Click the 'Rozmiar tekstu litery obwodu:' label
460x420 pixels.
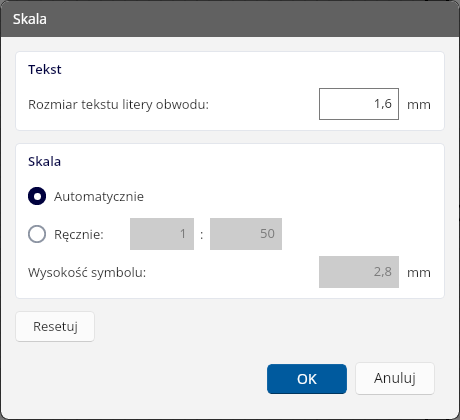(x=118, y=105)
